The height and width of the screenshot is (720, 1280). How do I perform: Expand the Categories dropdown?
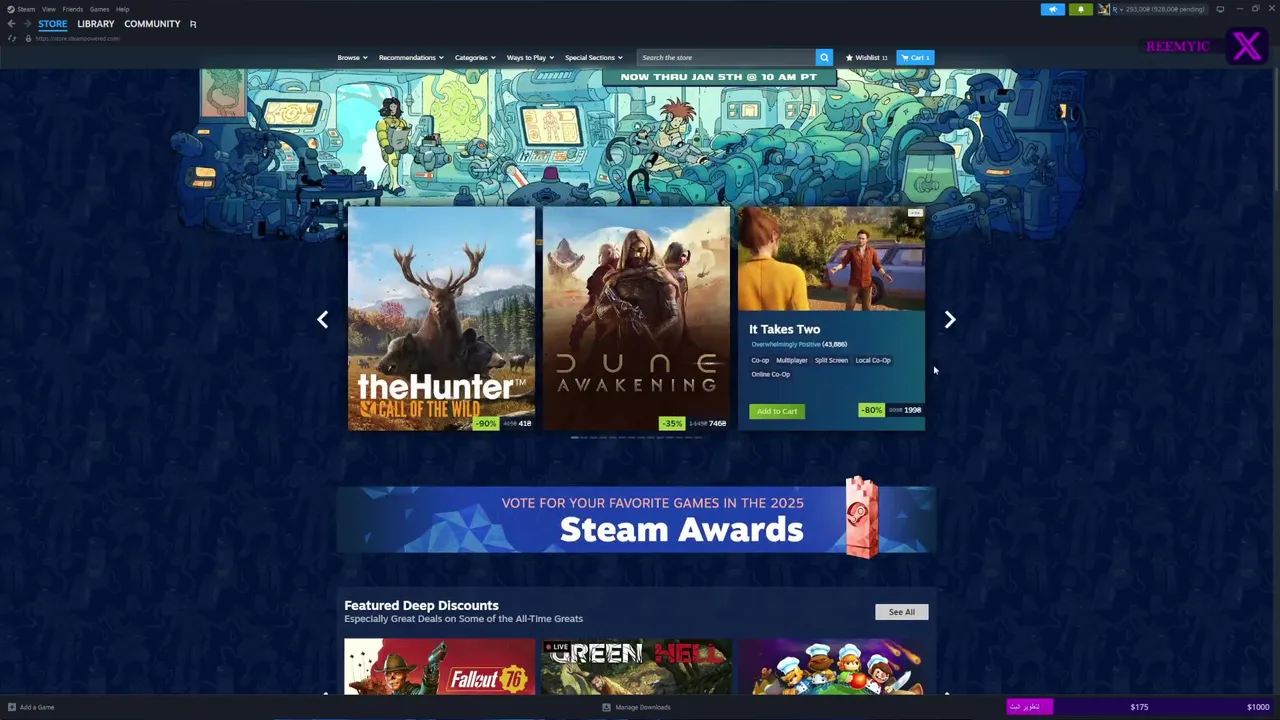(x=475, y=57)
